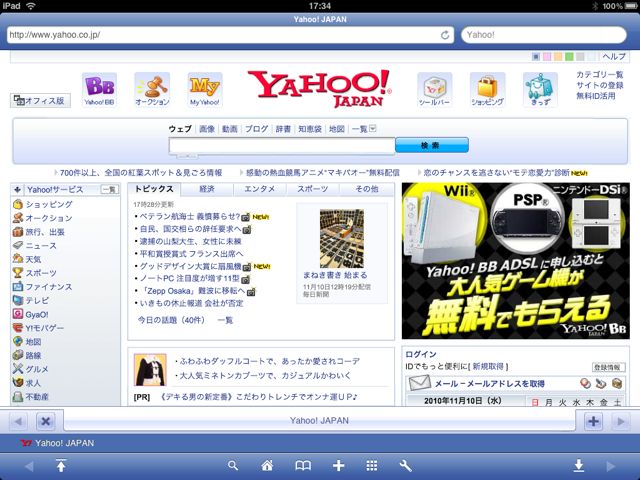640x480 pixels.
Task: Add a new tab with plus button
Action: tap(593, 421)
